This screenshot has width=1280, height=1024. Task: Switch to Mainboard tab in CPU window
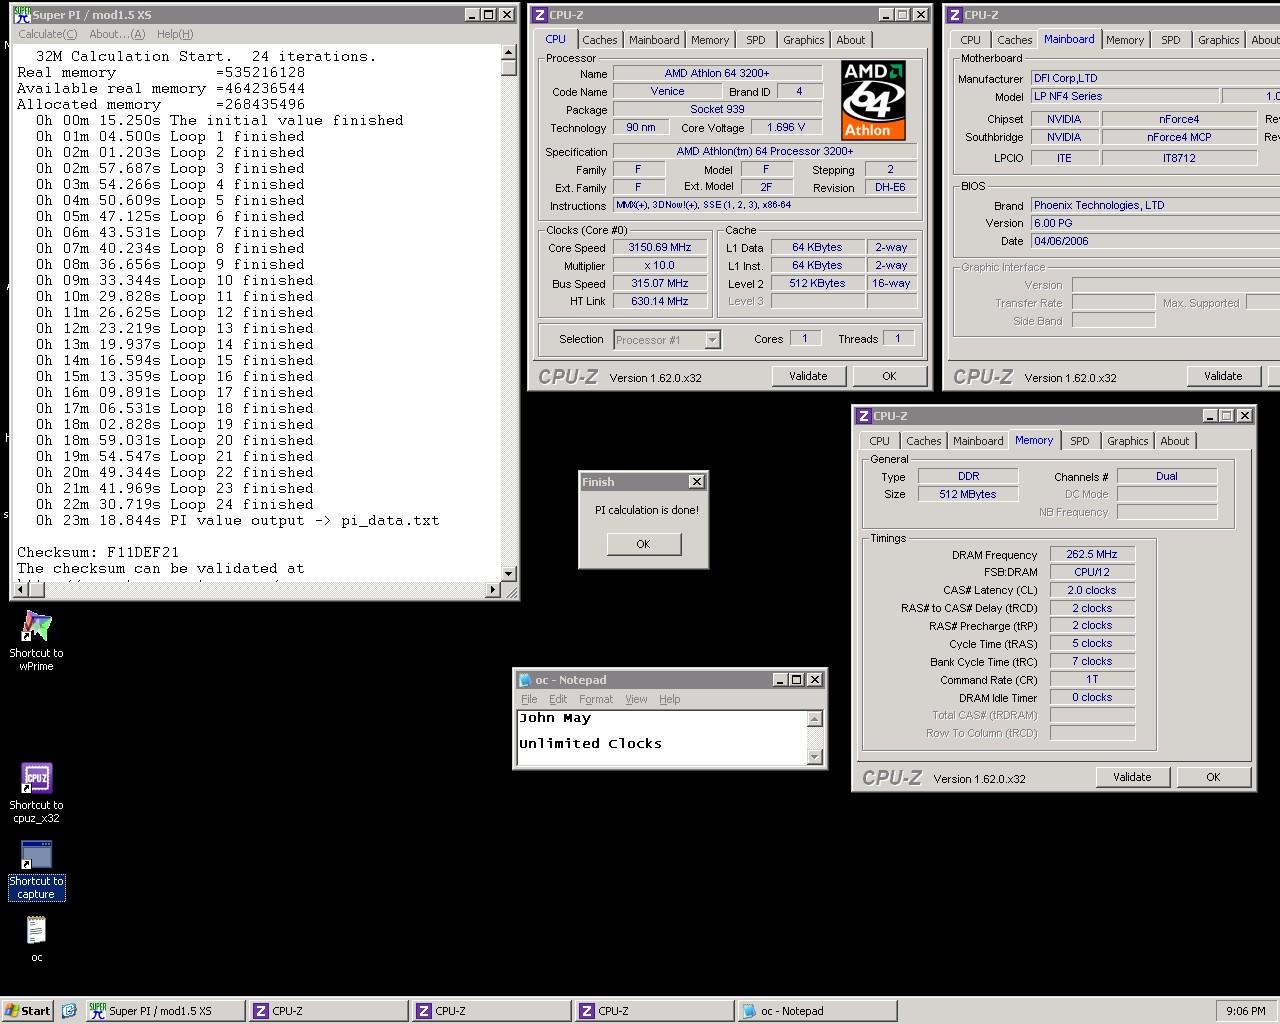[654, 40]
